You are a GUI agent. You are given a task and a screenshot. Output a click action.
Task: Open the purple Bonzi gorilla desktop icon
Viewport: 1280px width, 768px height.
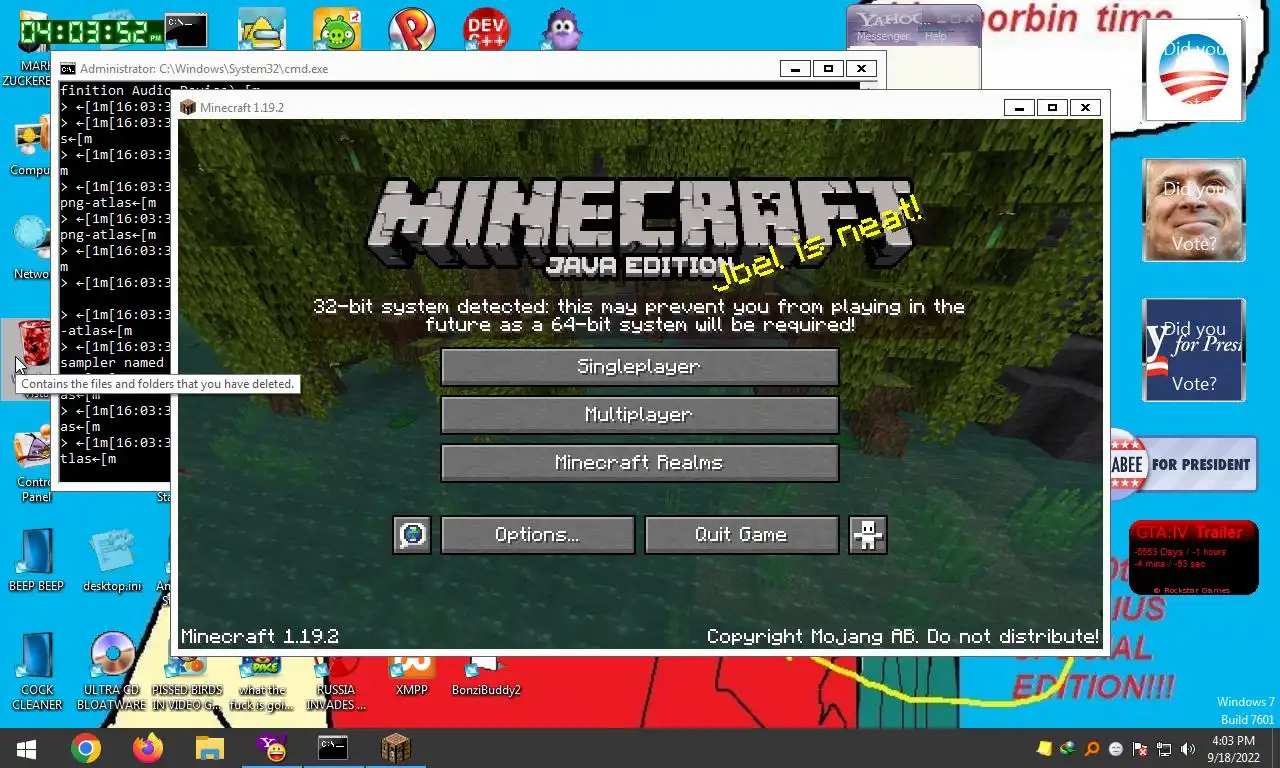562,30
